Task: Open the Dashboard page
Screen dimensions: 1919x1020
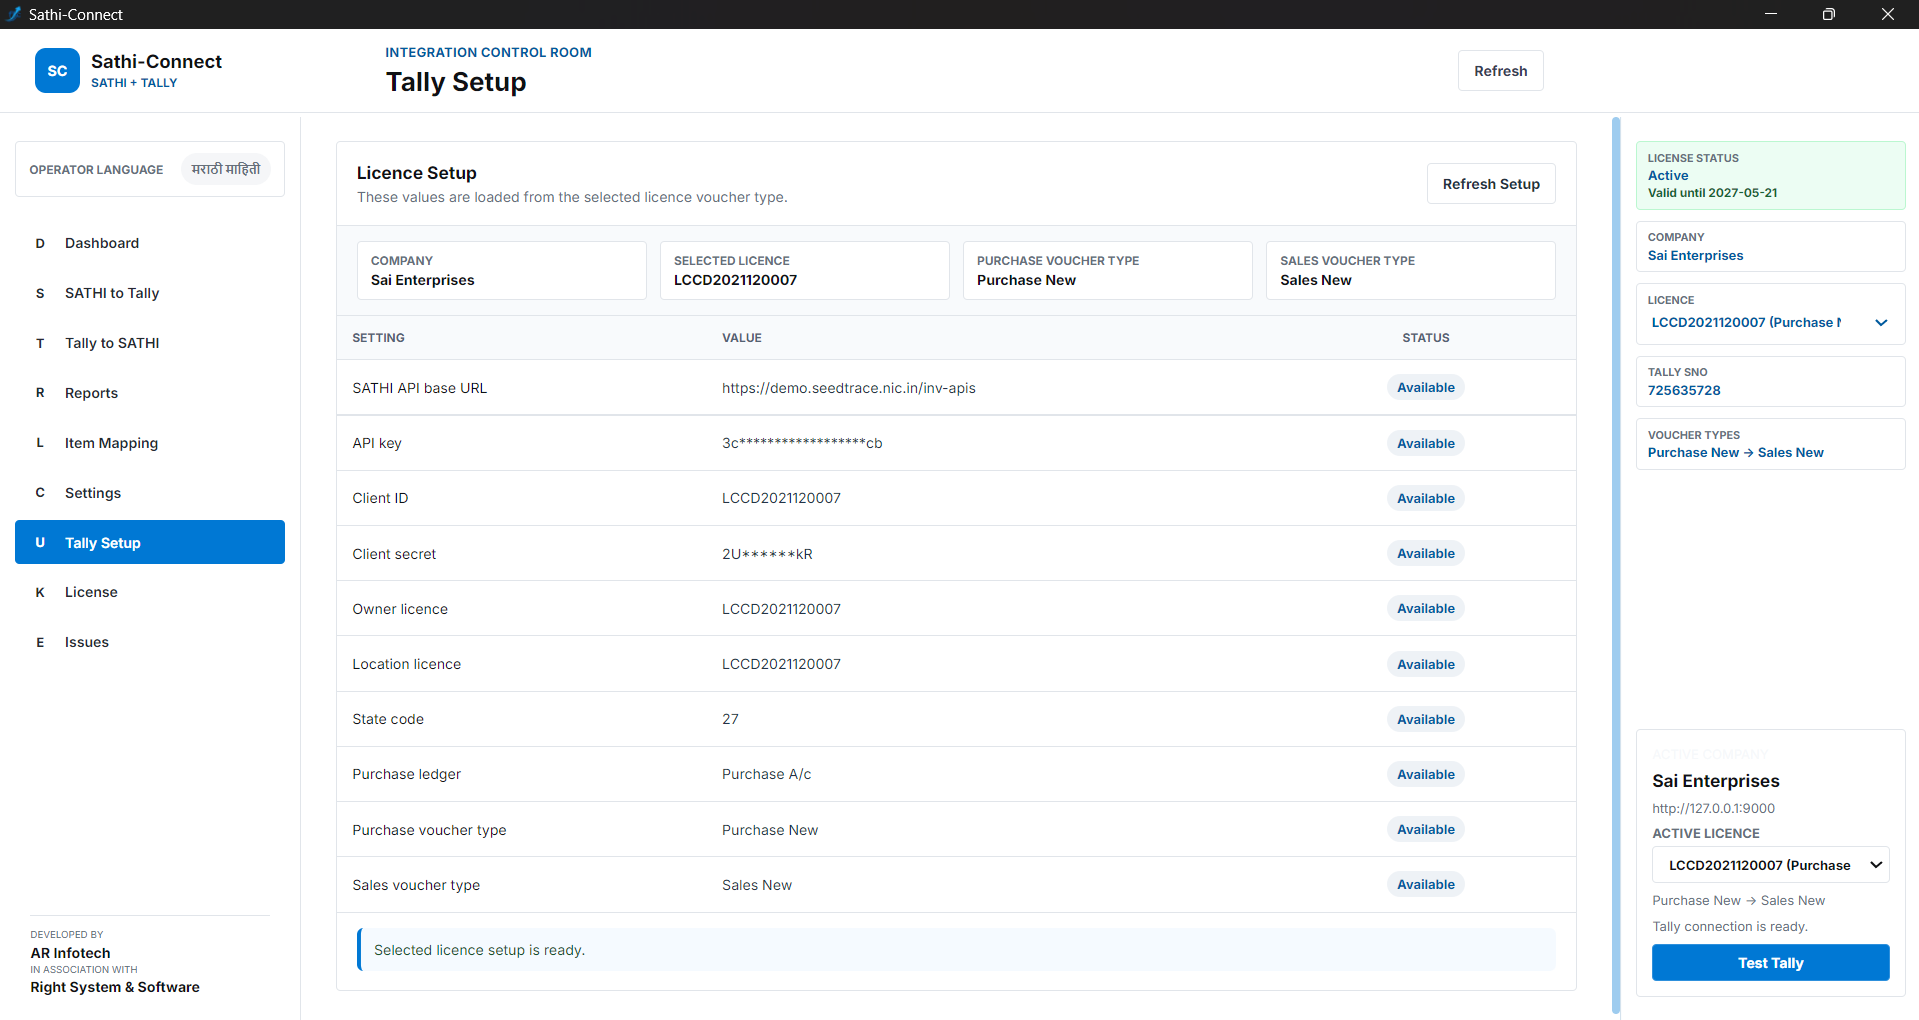Action: click(x=150, y=243)
